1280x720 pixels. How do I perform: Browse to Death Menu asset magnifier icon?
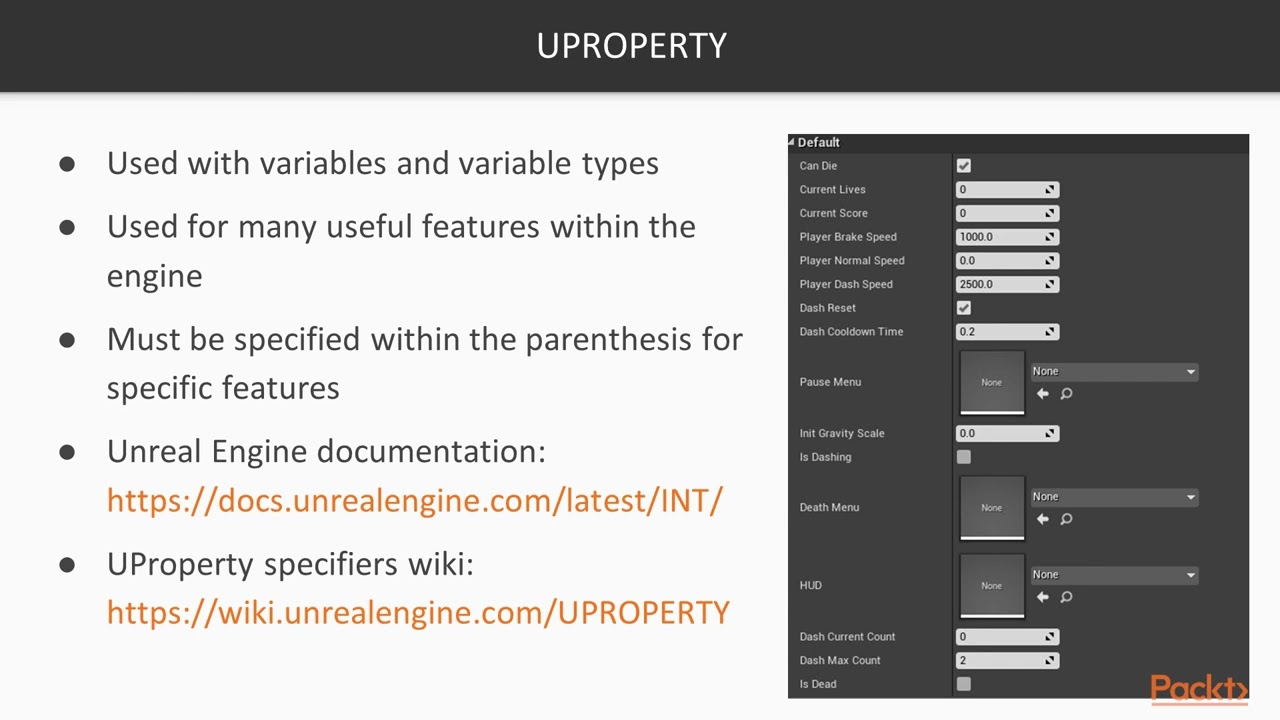point(1066,519)
